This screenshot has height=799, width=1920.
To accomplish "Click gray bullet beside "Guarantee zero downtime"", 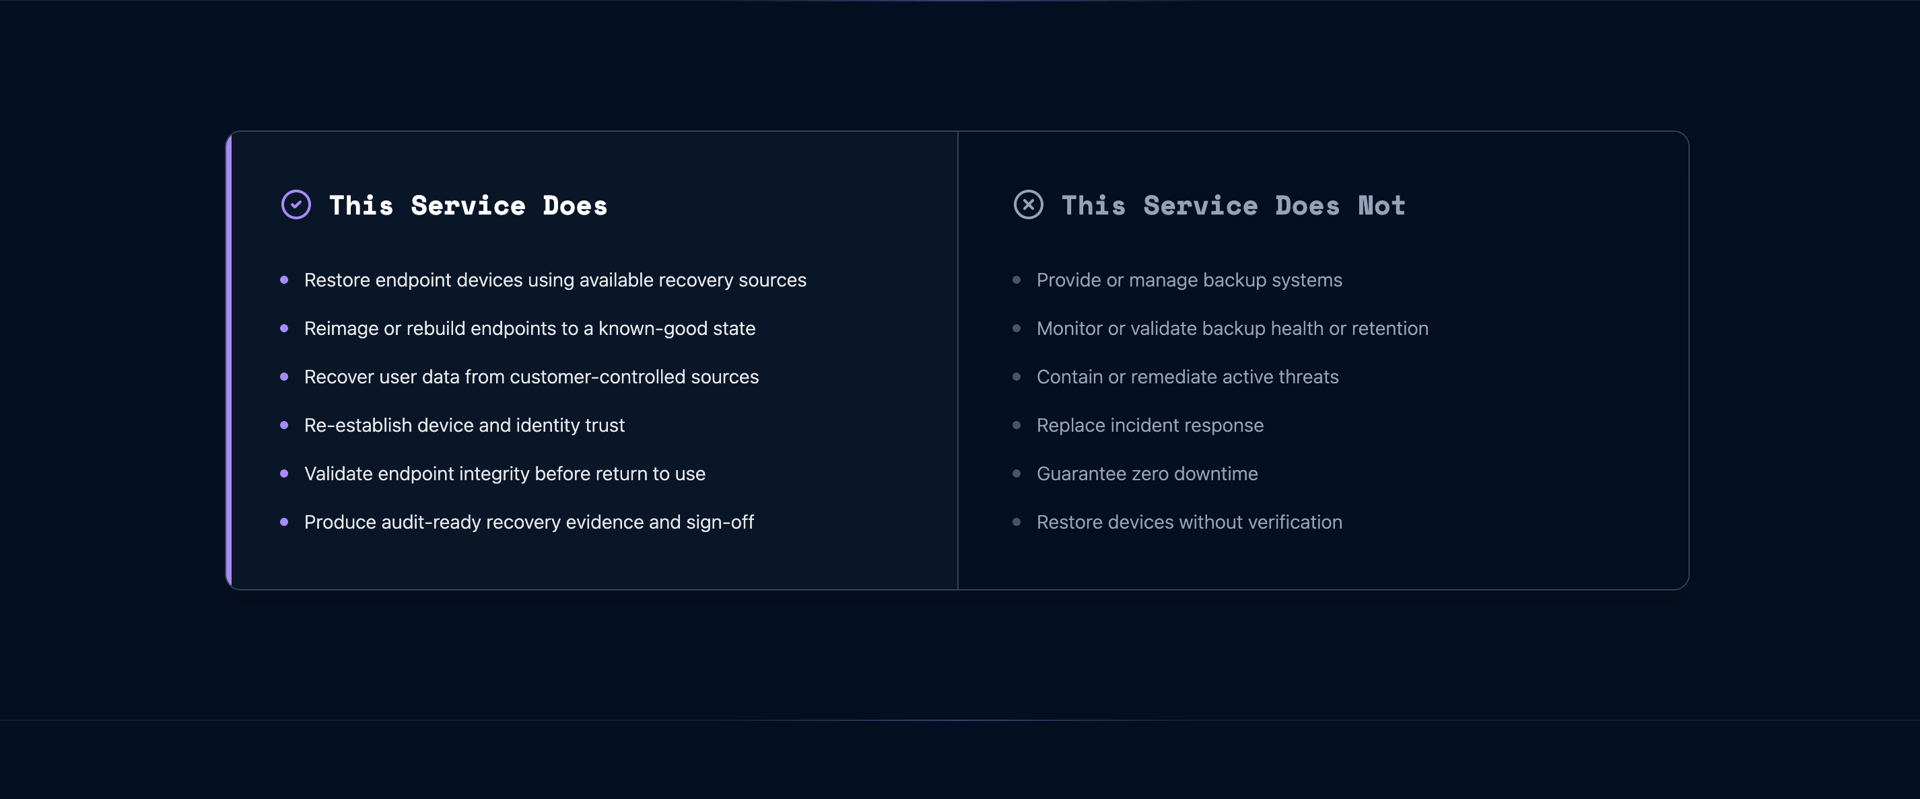I will tap(1016, 474).
